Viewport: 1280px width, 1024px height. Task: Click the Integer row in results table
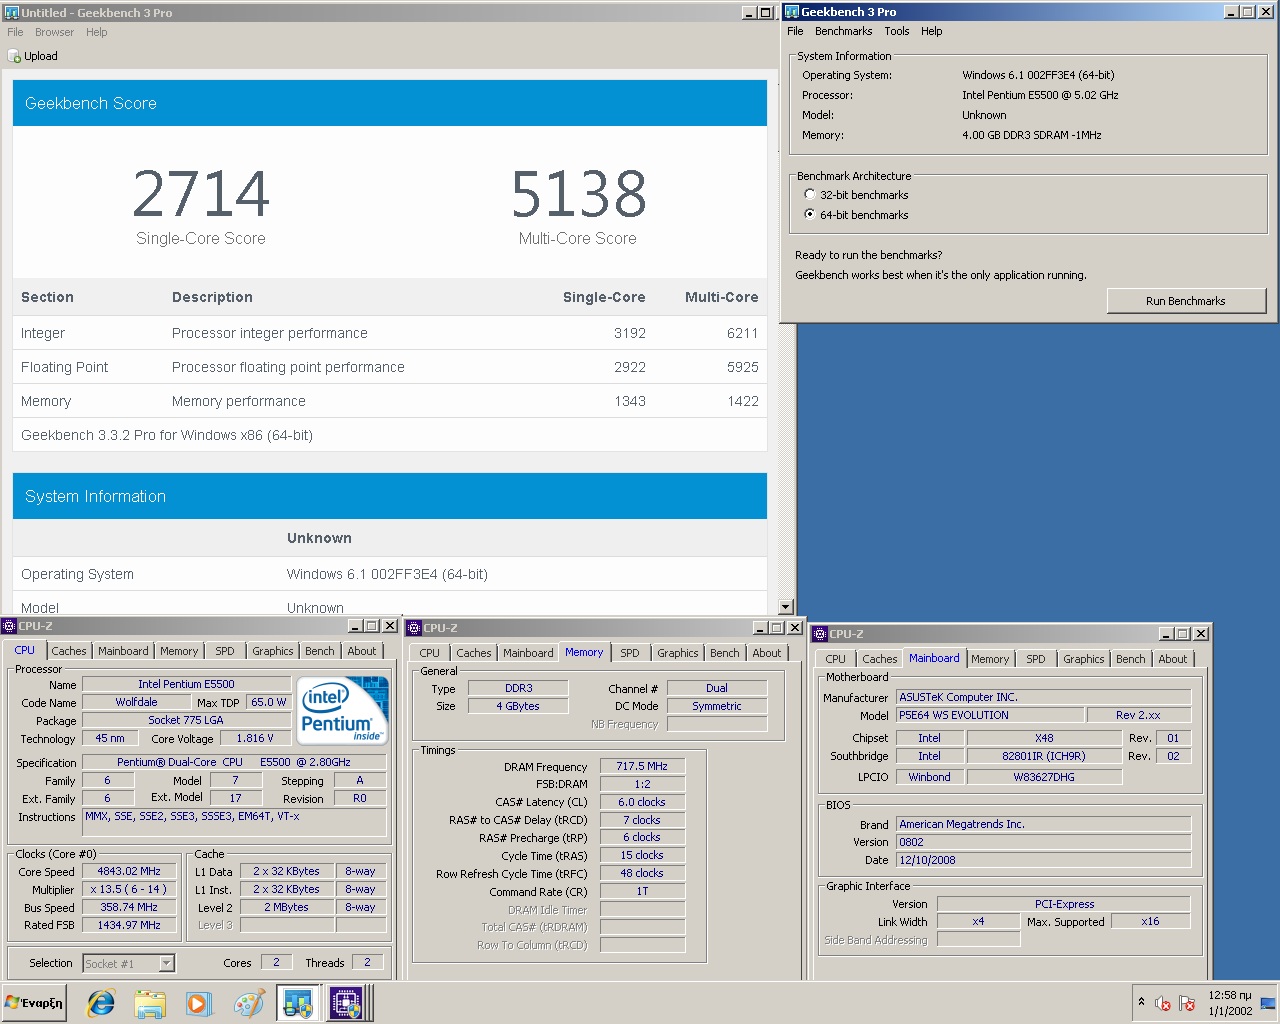390,333
